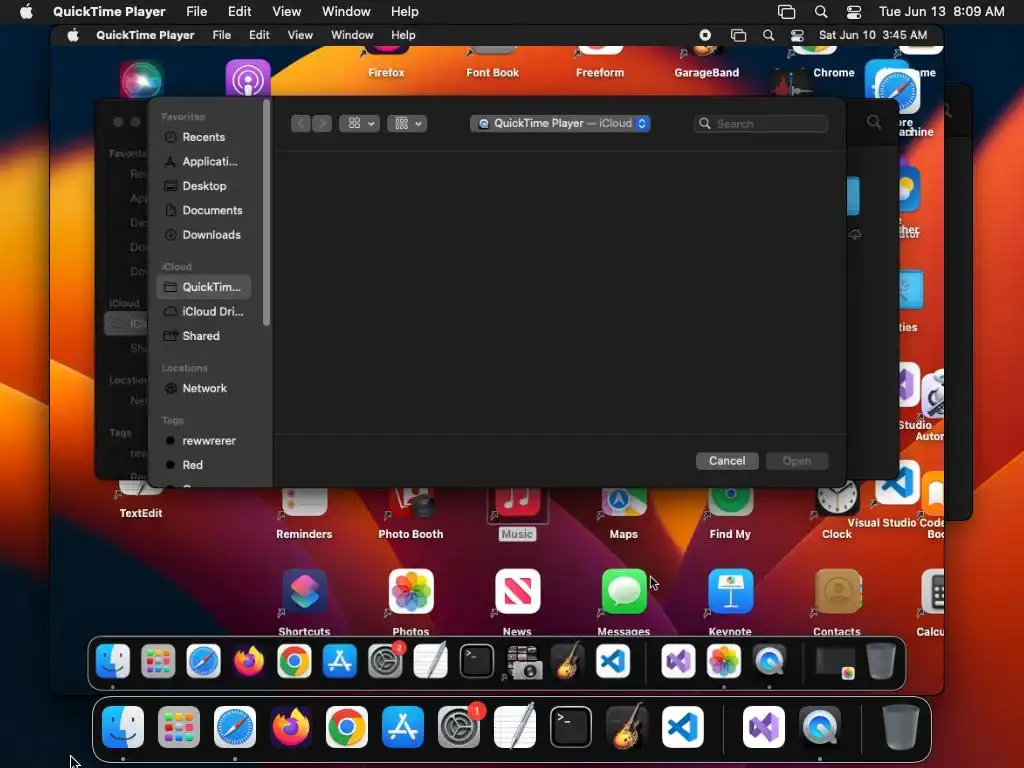Open App Store in the larger outer dock
The height and width of the screenshot is (768, 1024).
coord(403,727)
